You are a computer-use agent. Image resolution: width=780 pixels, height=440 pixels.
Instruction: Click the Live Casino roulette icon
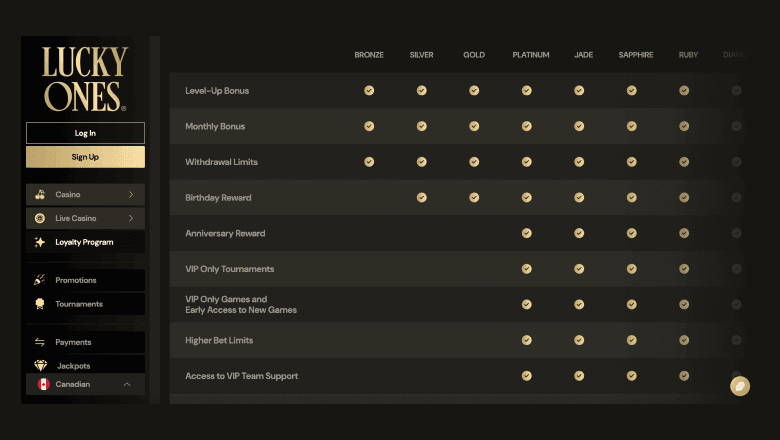point(40,218)
